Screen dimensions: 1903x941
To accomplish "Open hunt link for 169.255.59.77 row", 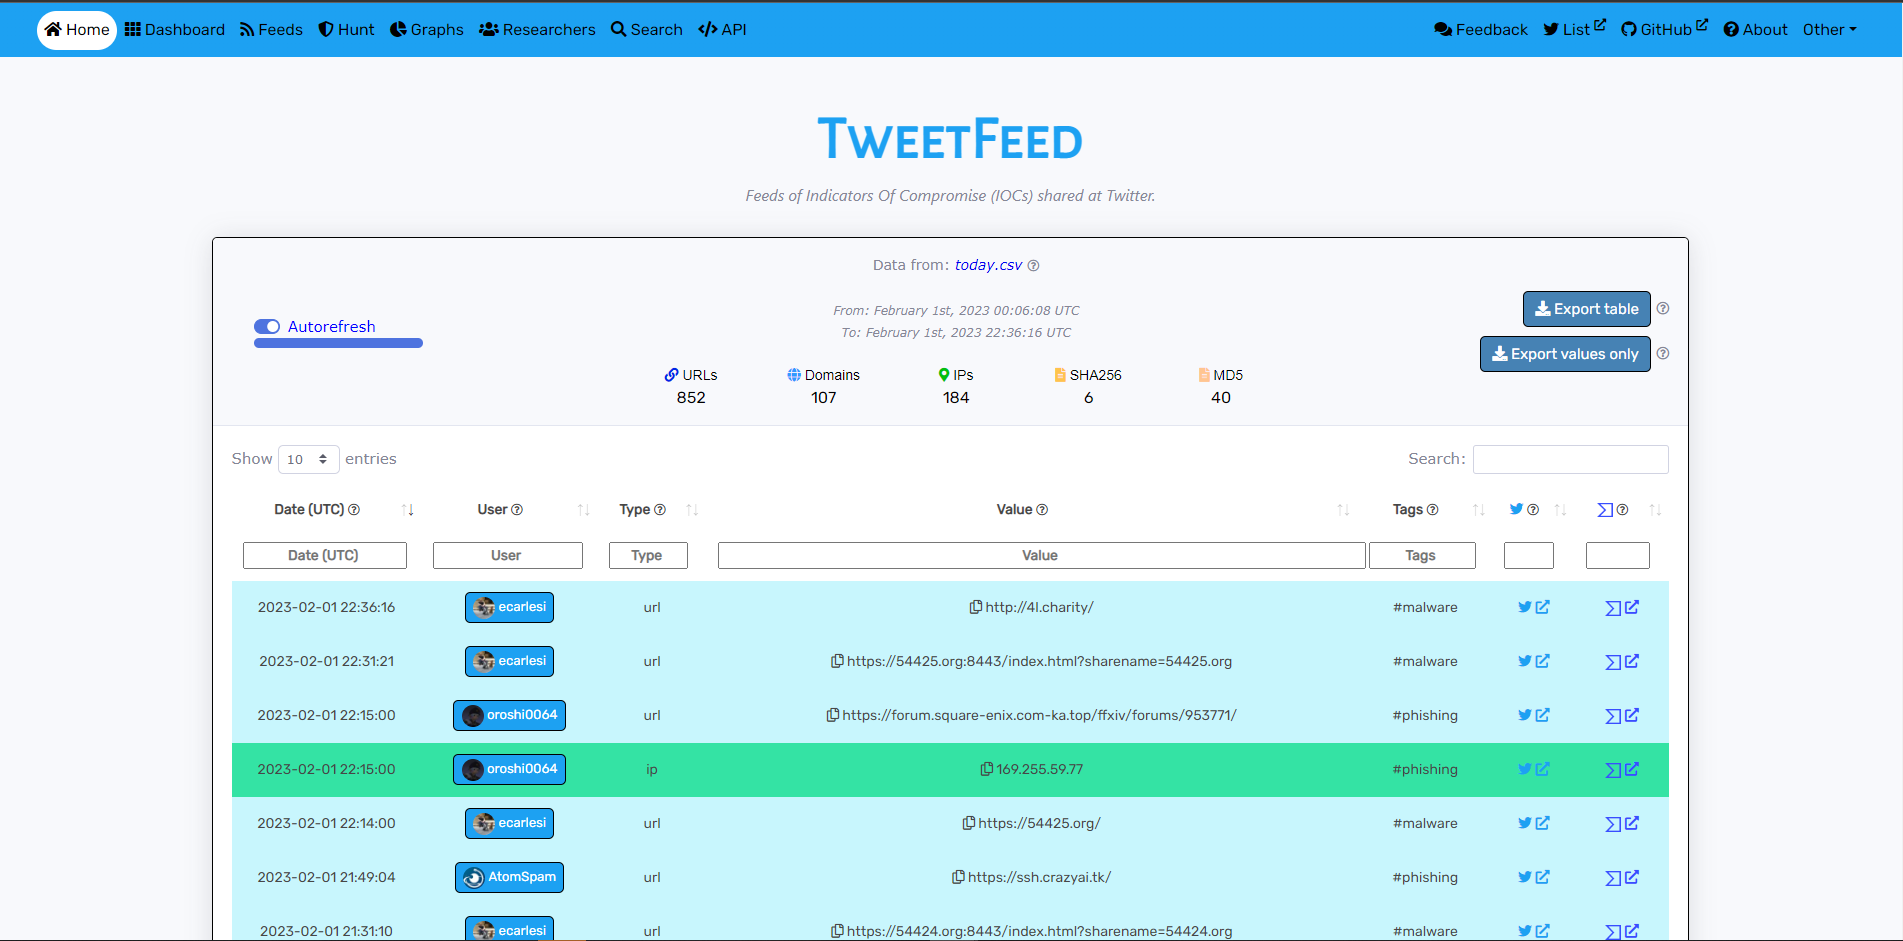I will click(x=1622, y=769).
